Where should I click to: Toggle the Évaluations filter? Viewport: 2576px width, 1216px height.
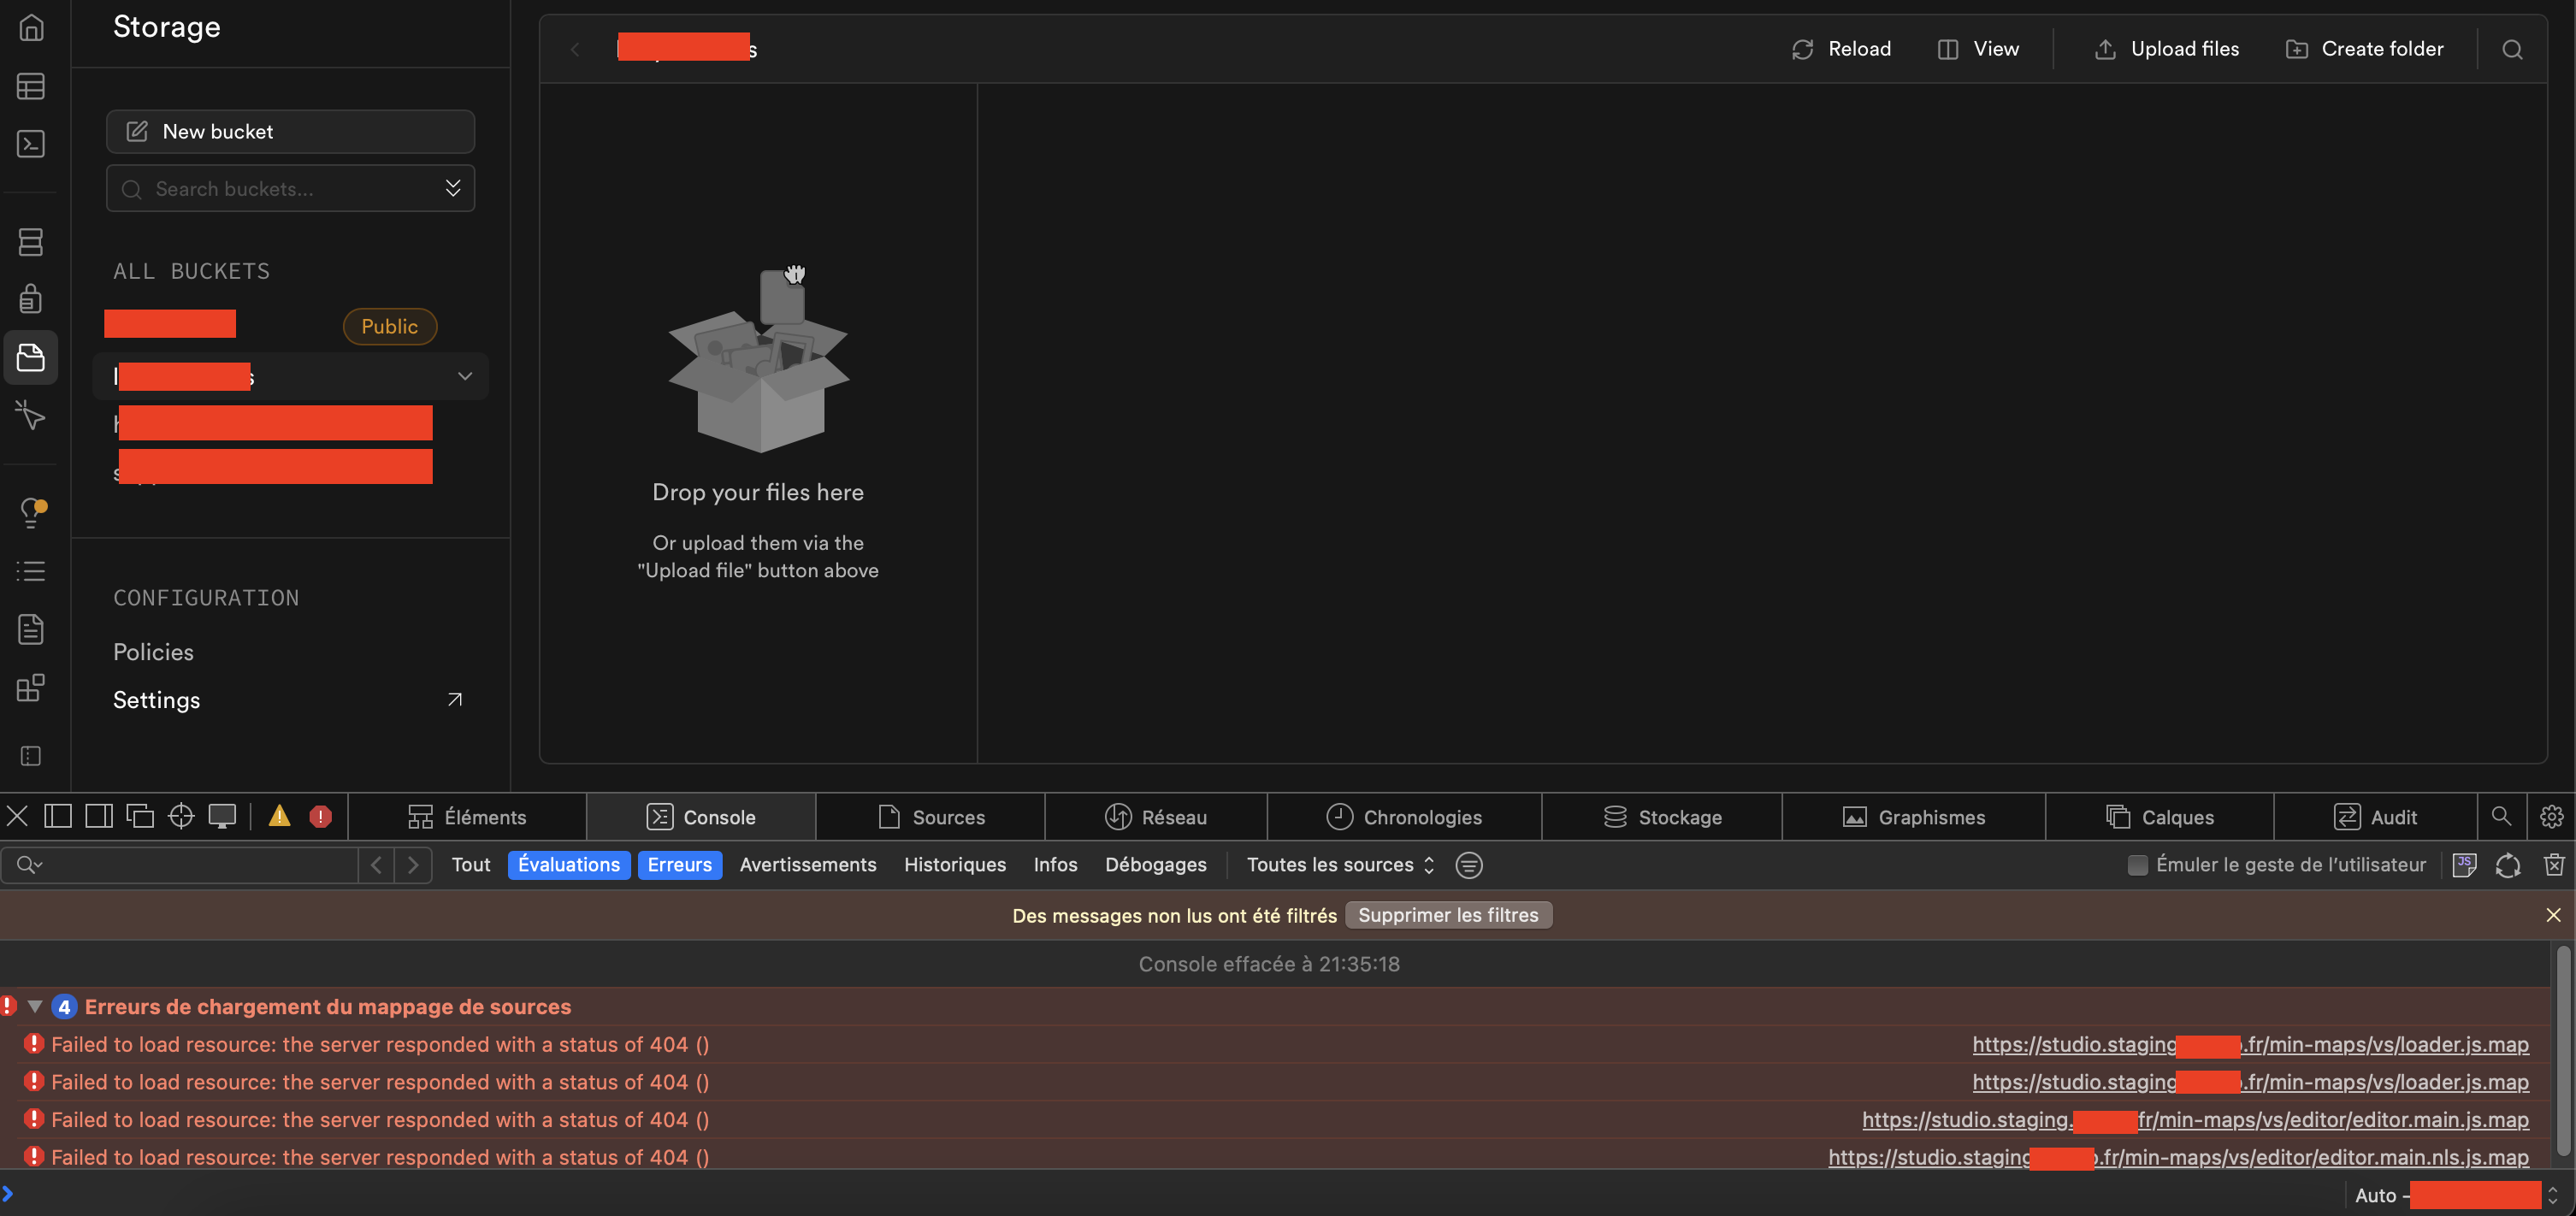click(x=568, y=865)
